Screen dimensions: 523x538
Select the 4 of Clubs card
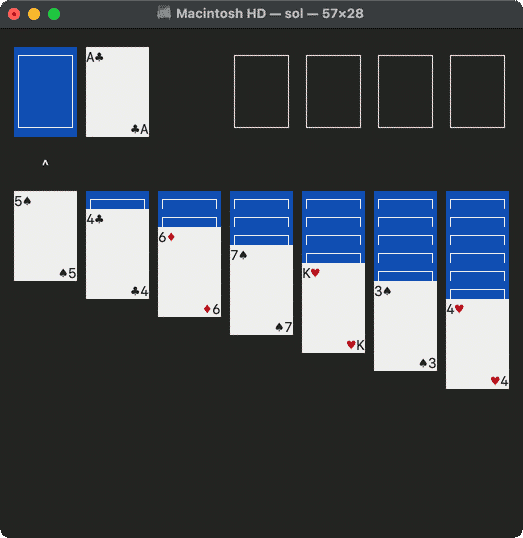(x=117, y=254)
